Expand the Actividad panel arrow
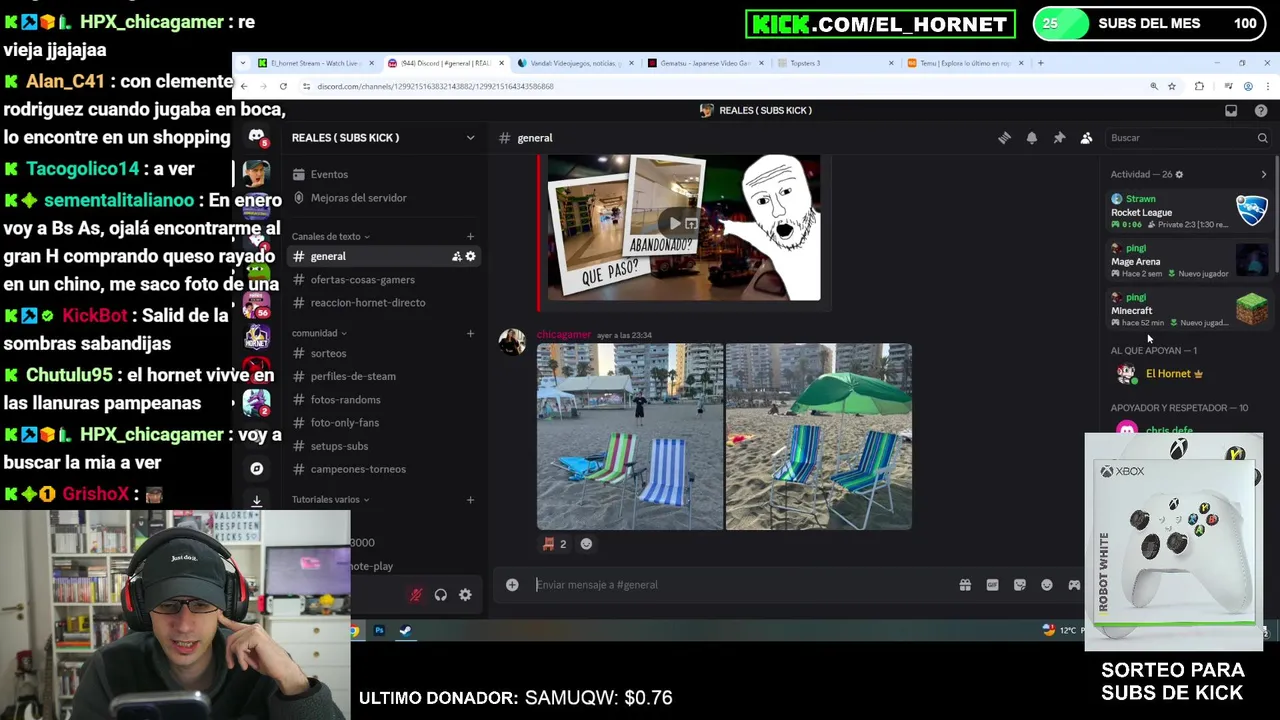Screen dimensions: 1280x720 (1263, 174)
